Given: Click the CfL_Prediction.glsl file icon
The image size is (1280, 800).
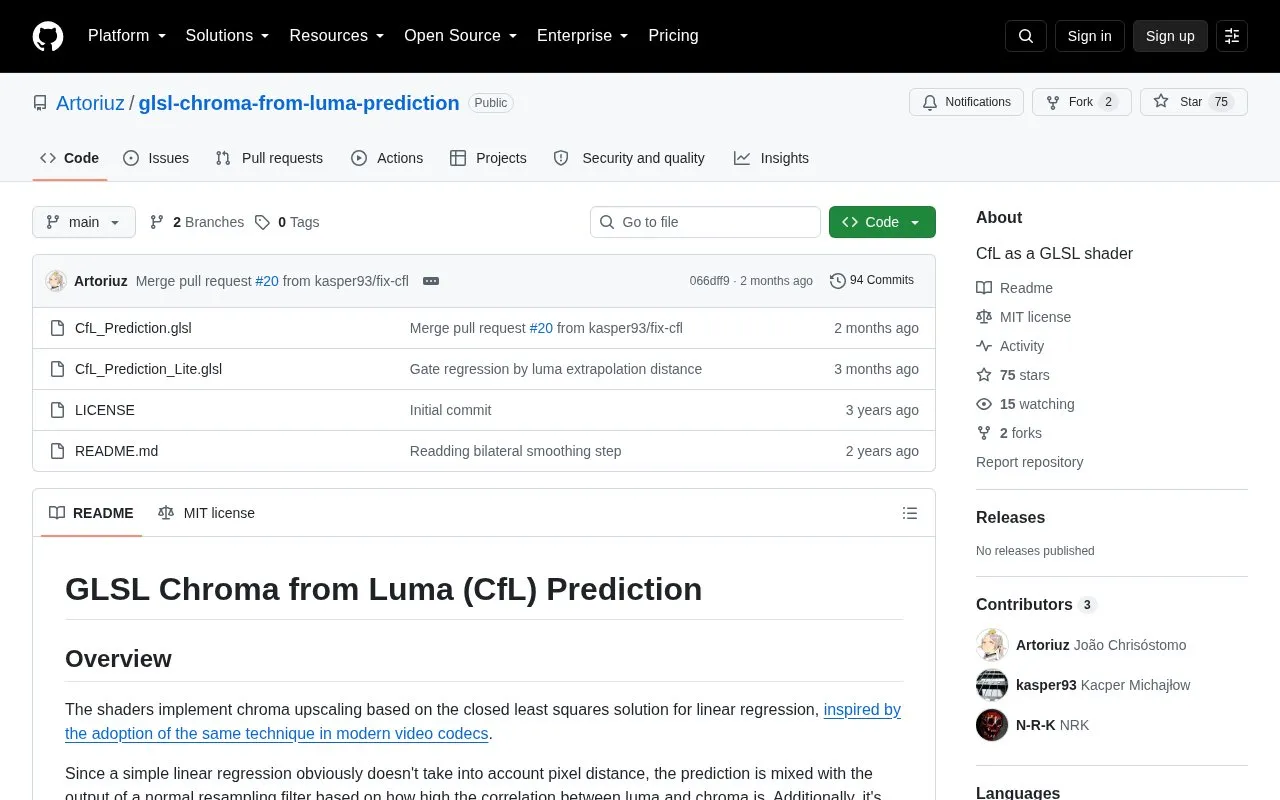Looking at the screenshot, I should click(57, 328).
